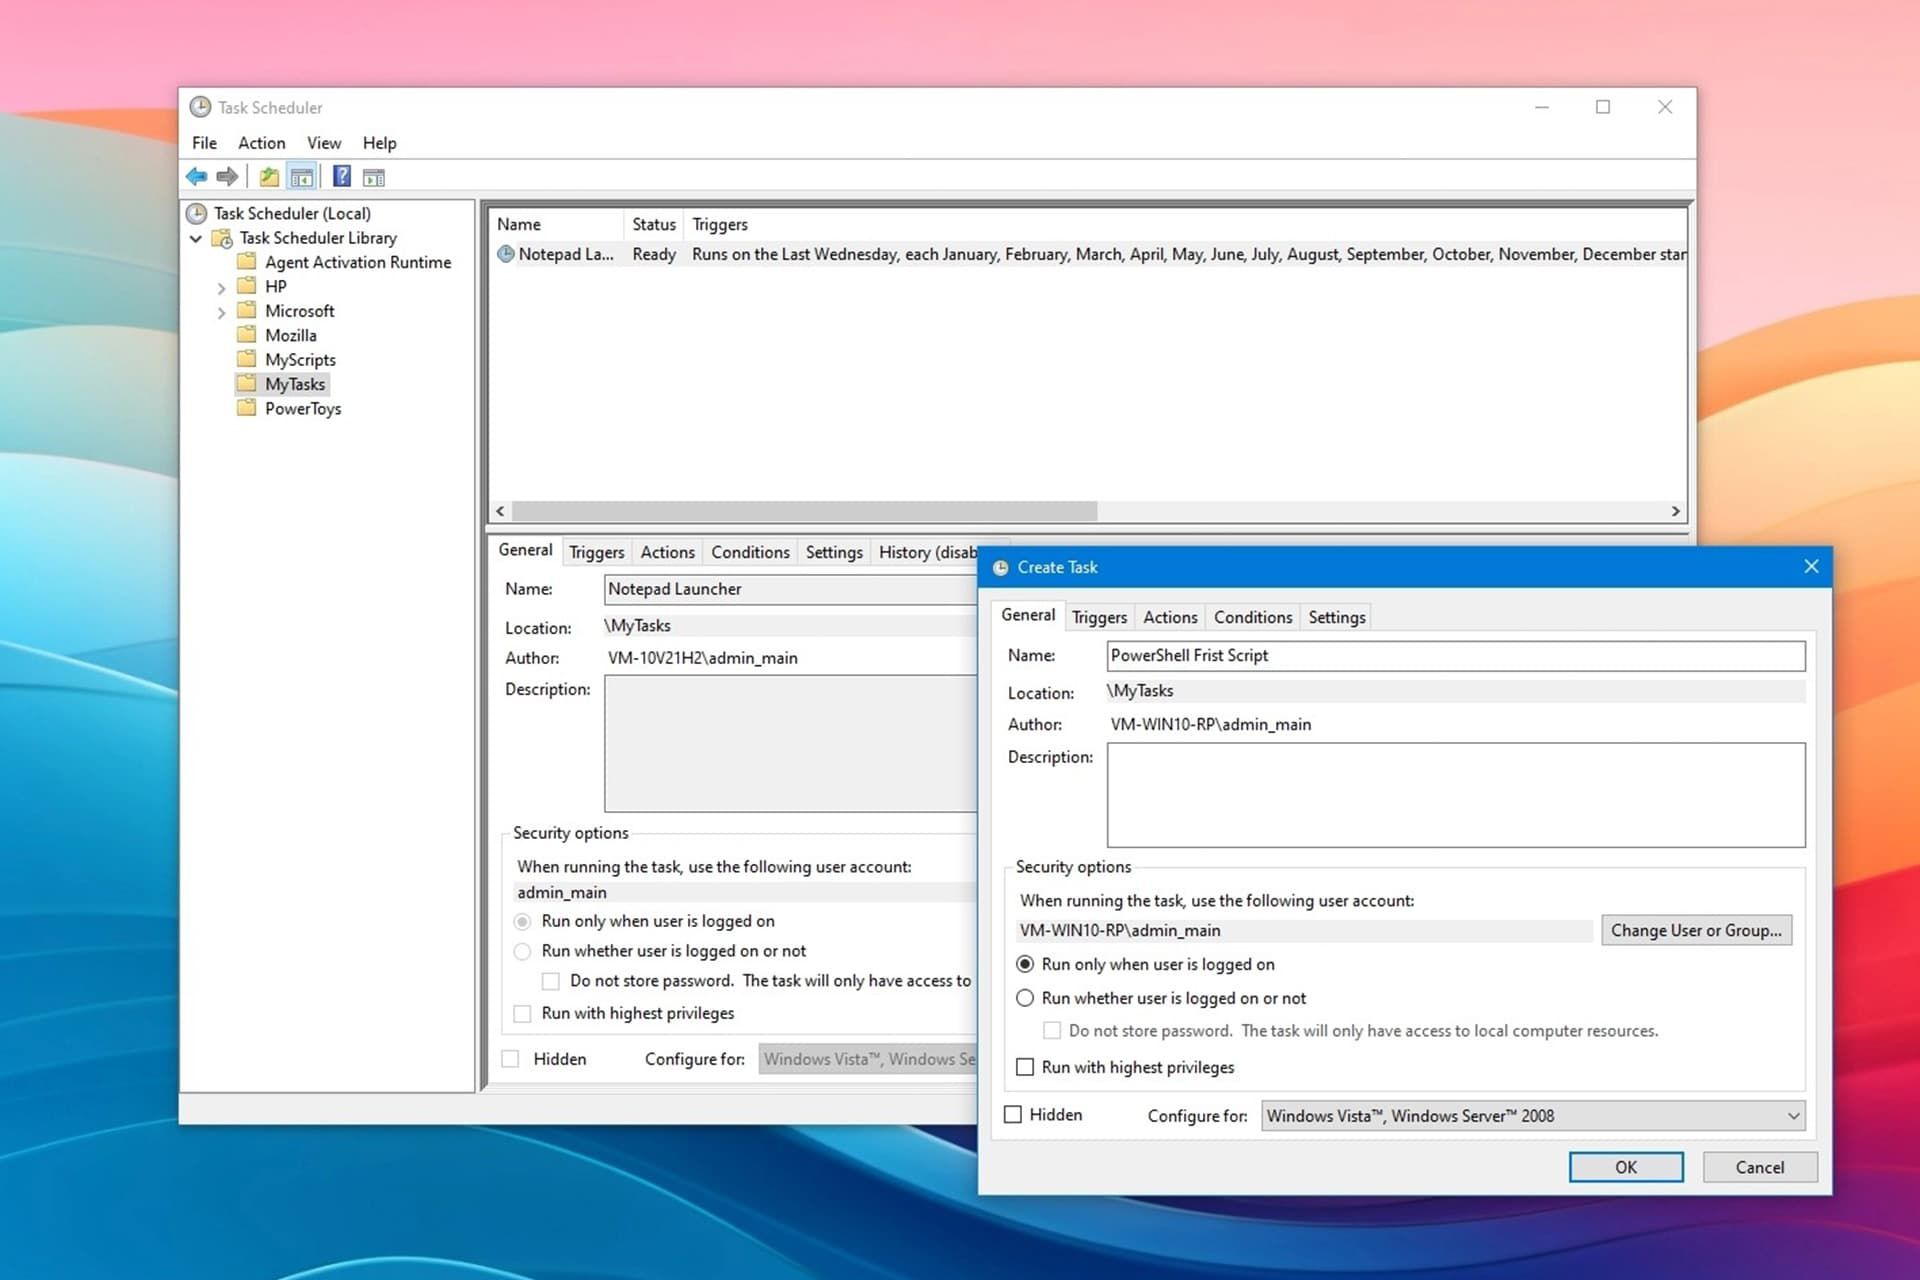
Task: Expand the HP folder node
Action: point(221,287)
